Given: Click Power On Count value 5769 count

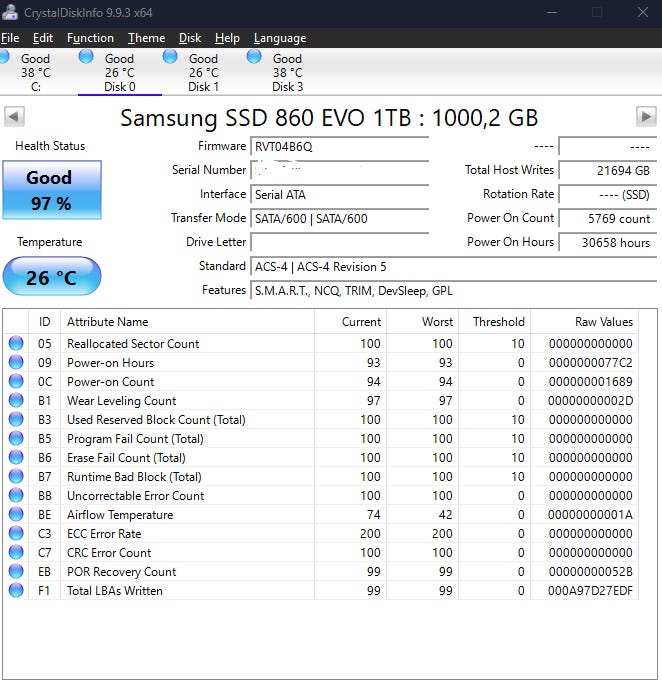Looking at the screenshot, I should point(607,218).
